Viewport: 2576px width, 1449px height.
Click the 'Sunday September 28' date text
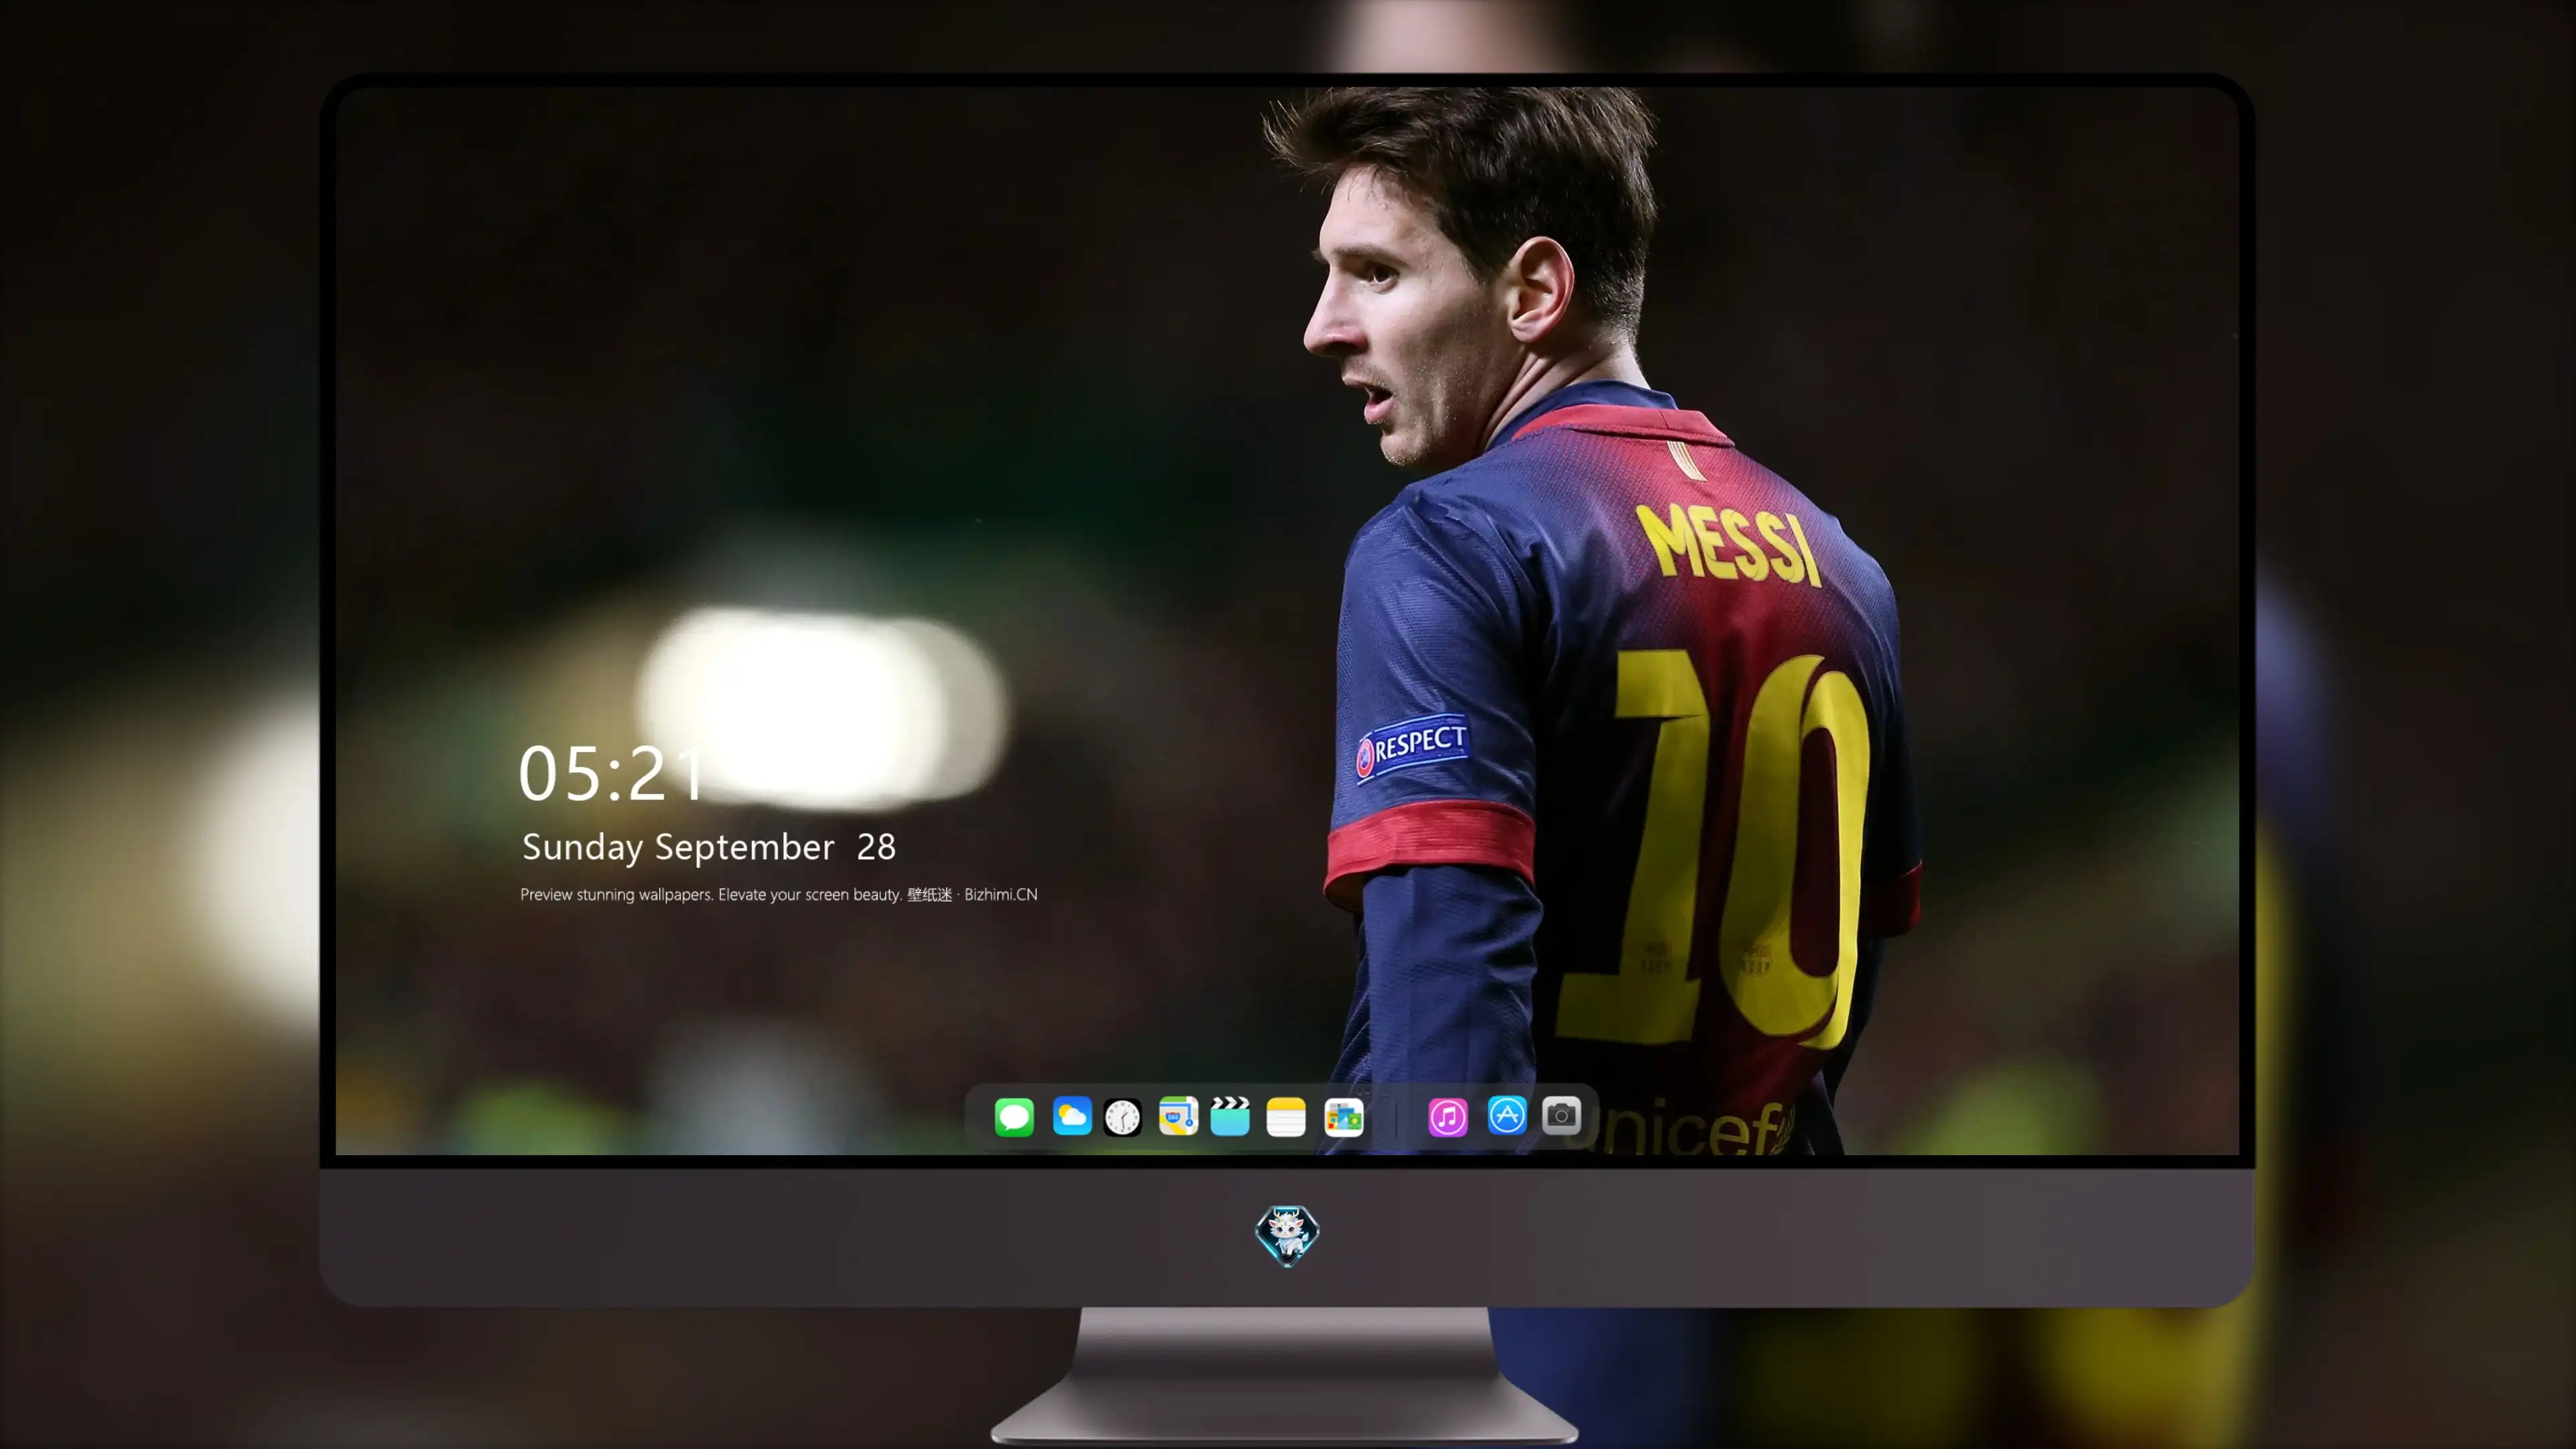(709, 847)
